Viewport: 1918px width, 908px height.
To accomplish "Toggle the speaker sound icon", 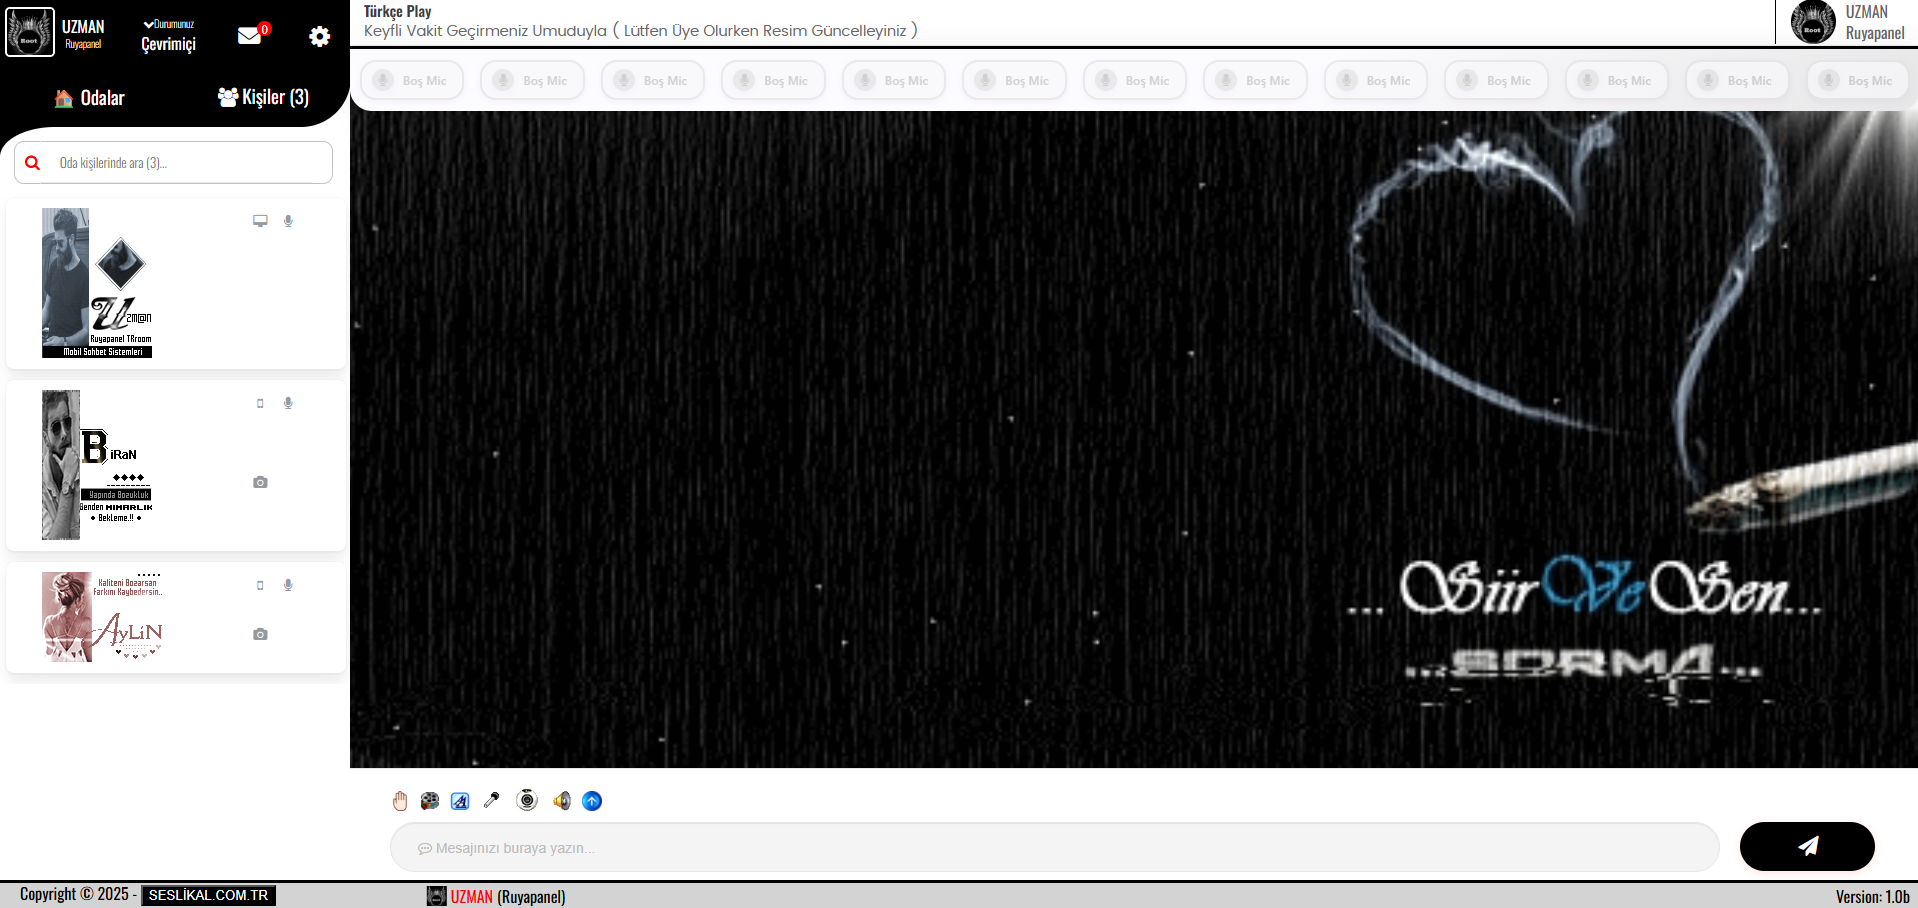I will coord(562,801).
